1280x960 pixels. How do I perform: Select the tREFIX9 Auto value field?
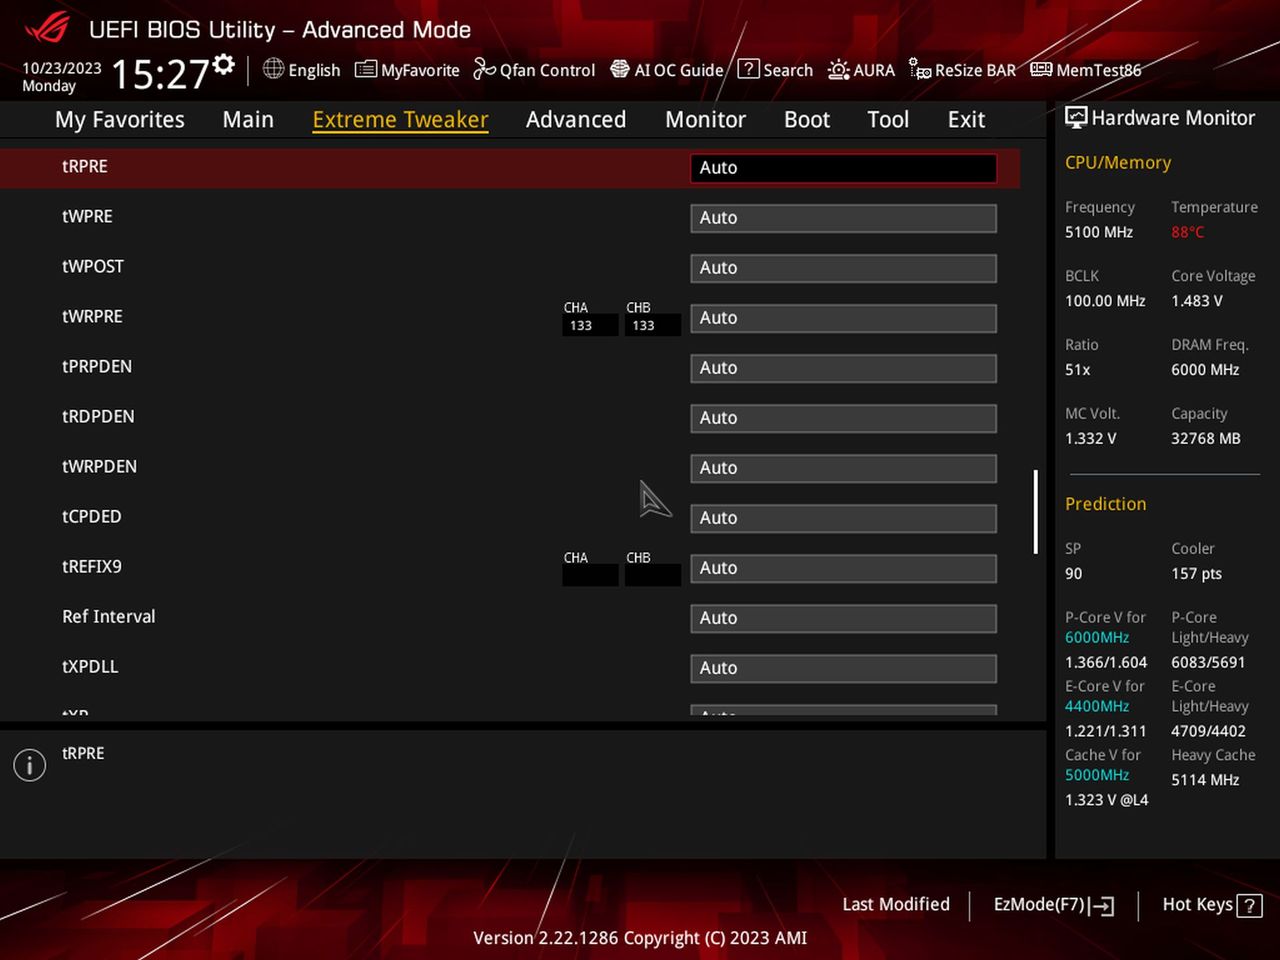click(844, 568)
